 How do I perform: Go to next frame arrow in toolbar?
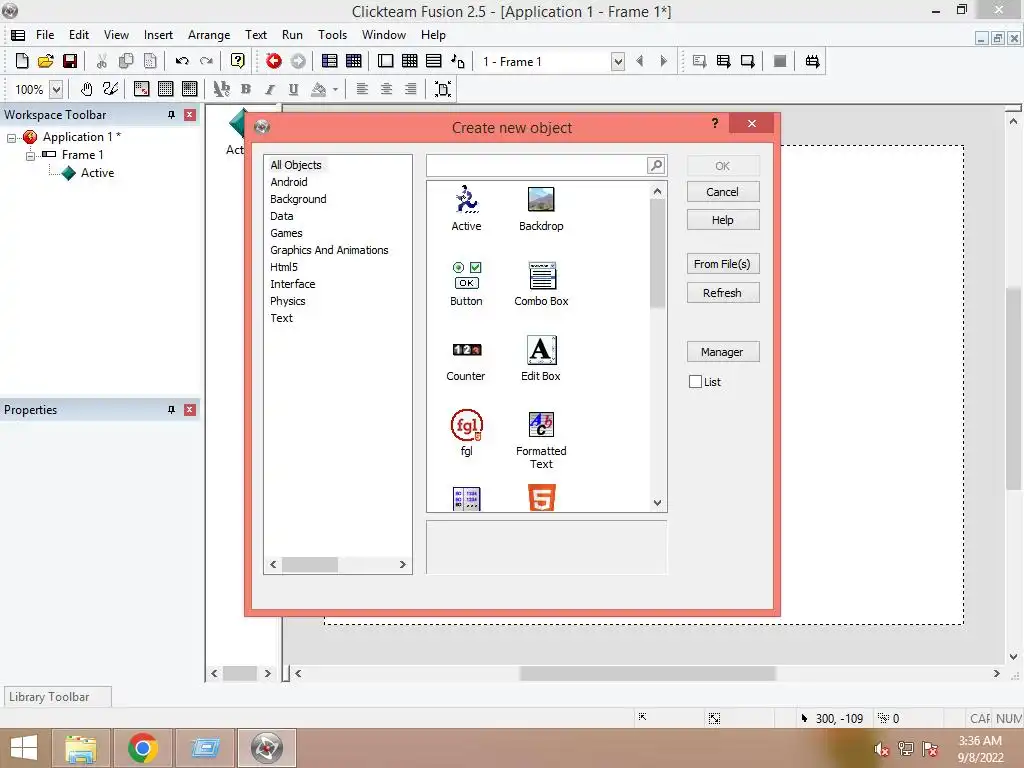tap(664, 61)
